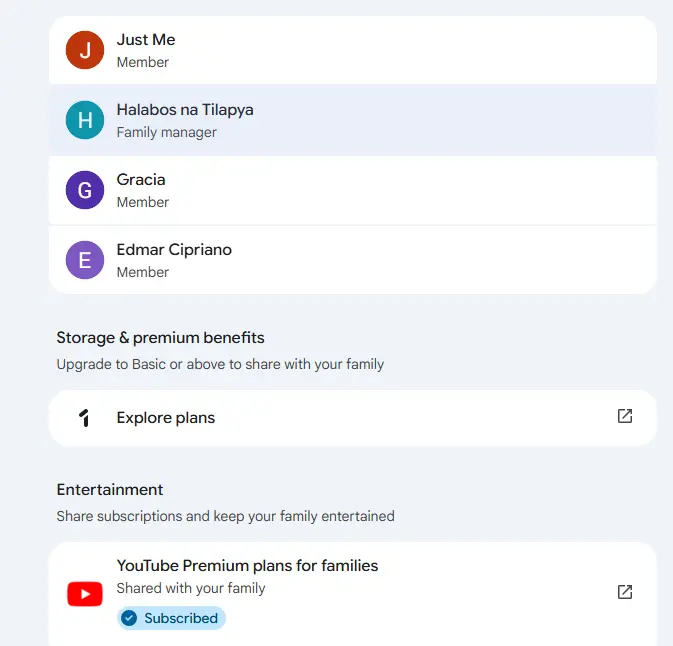Open Gracia member details
Viewport: 673px width, 646px height.
tap(353, 190)
